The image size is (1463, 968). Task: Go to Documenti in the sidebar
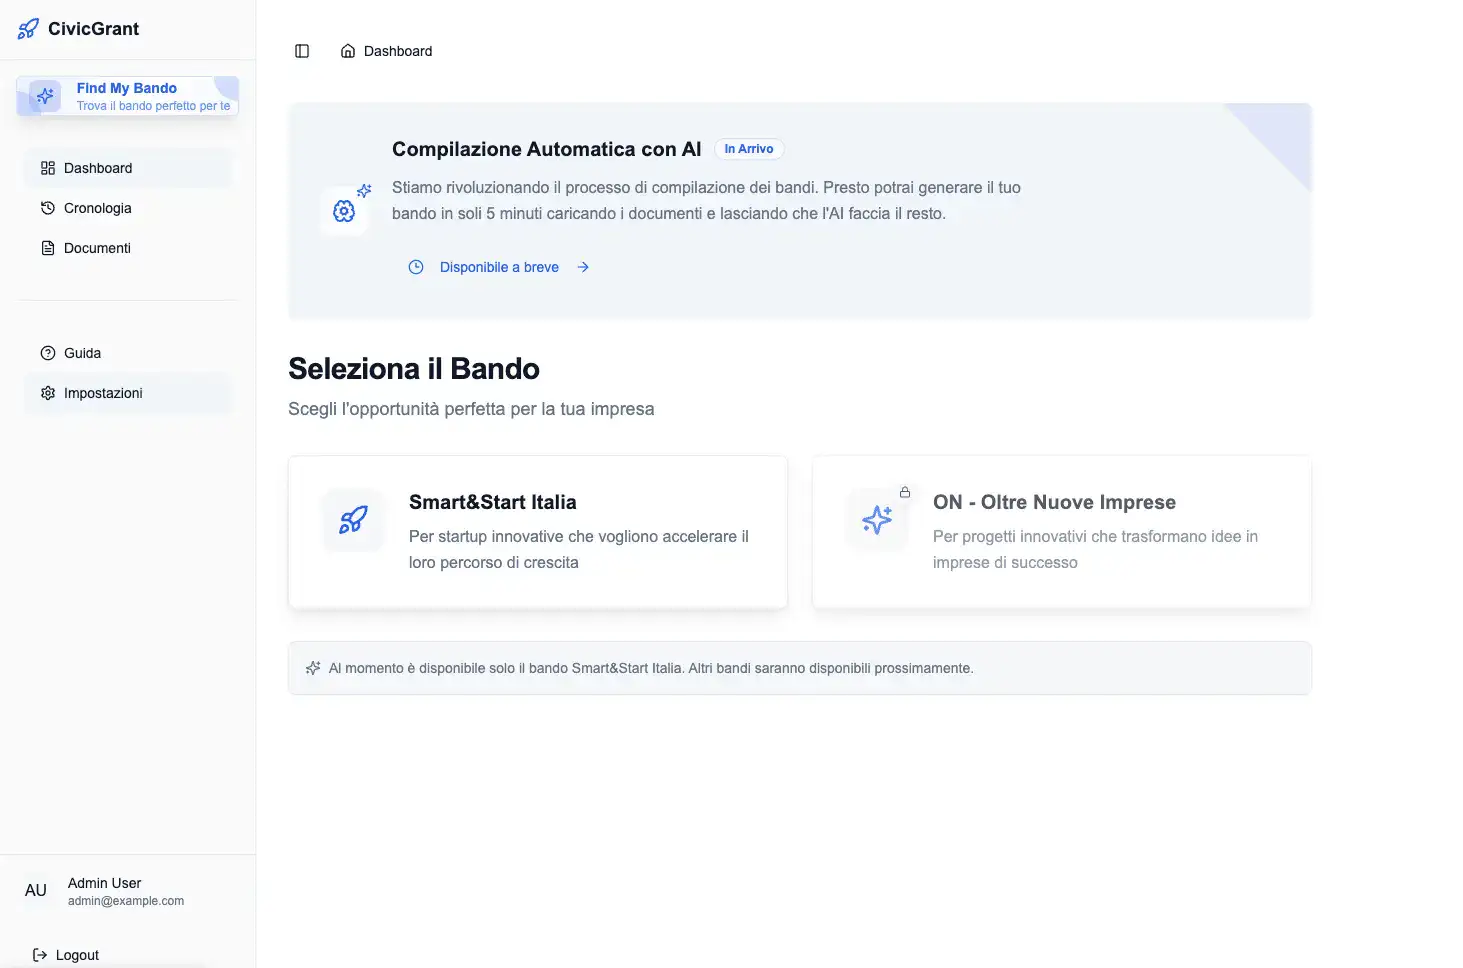(x=97, y=248)
